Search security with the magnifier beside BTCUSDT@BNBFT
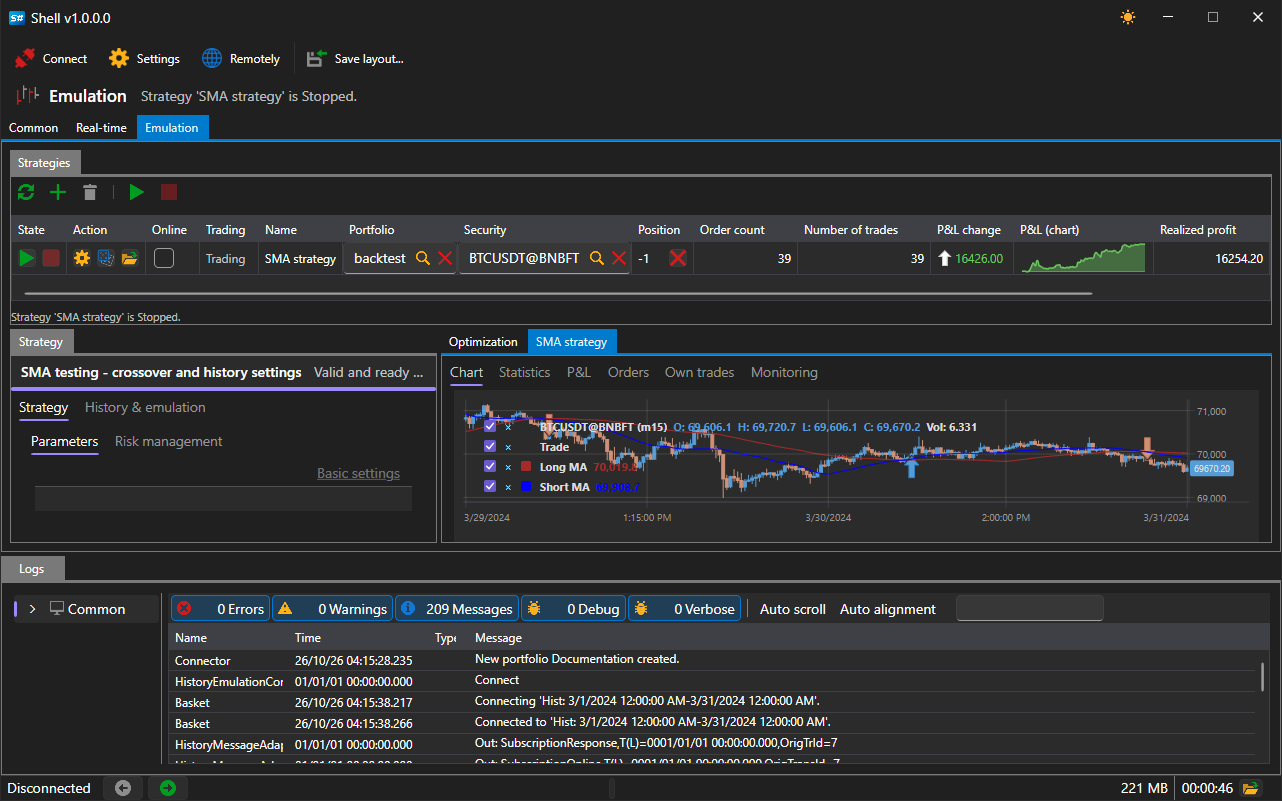 [x=597, y=258]
